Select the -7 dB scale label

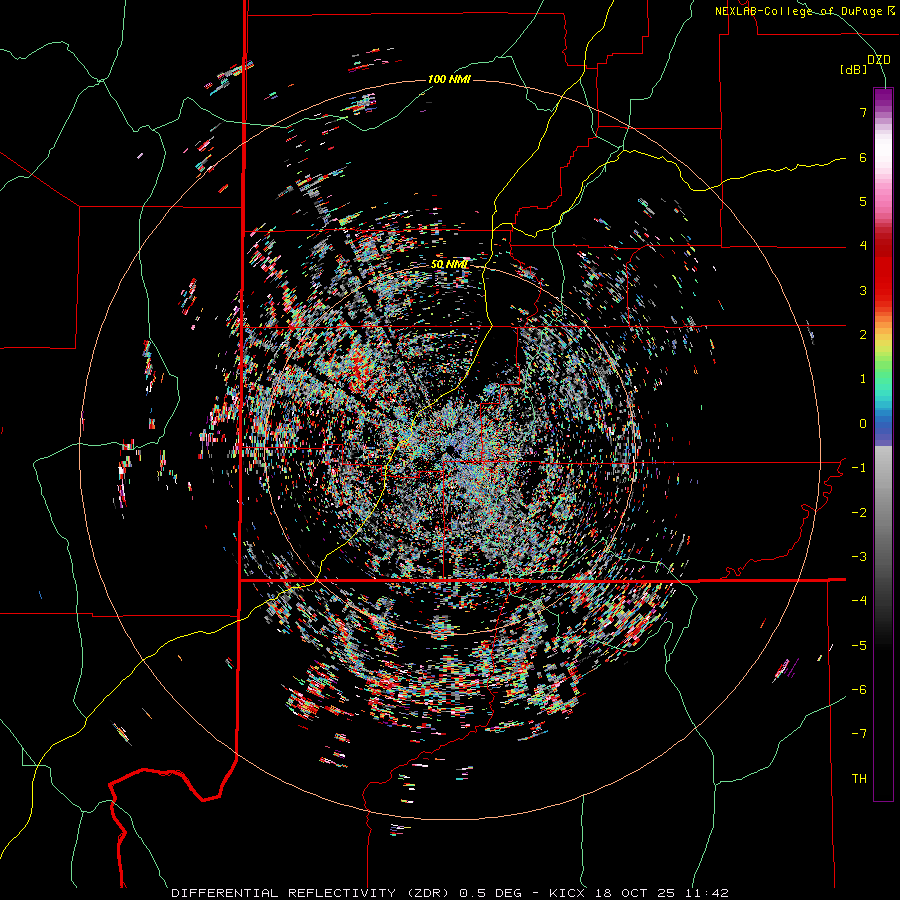coord(859,734)
